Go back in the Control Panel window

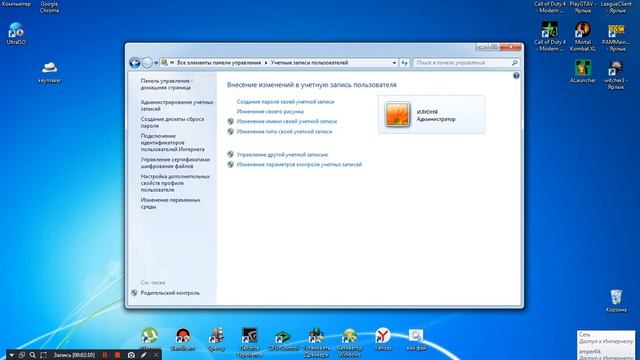[x=135, y=62]
